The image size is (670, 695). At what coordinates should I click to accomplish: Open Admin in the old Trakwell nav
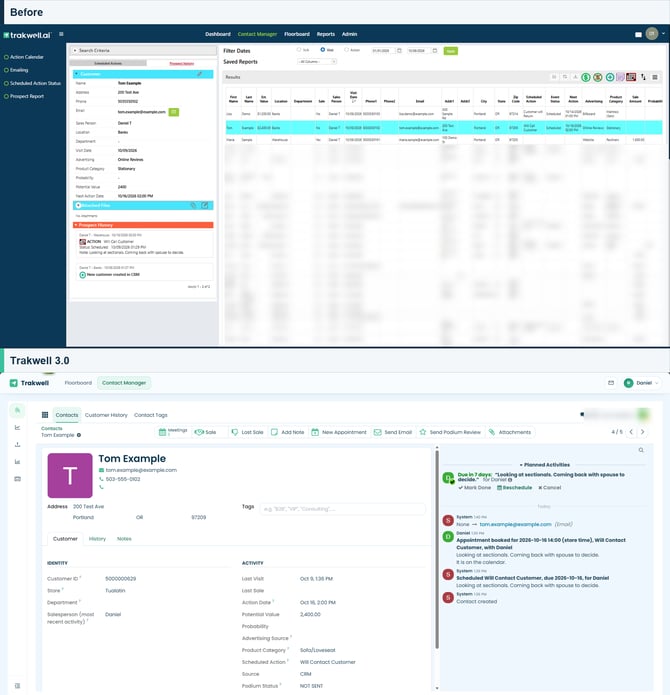point(349,34)
